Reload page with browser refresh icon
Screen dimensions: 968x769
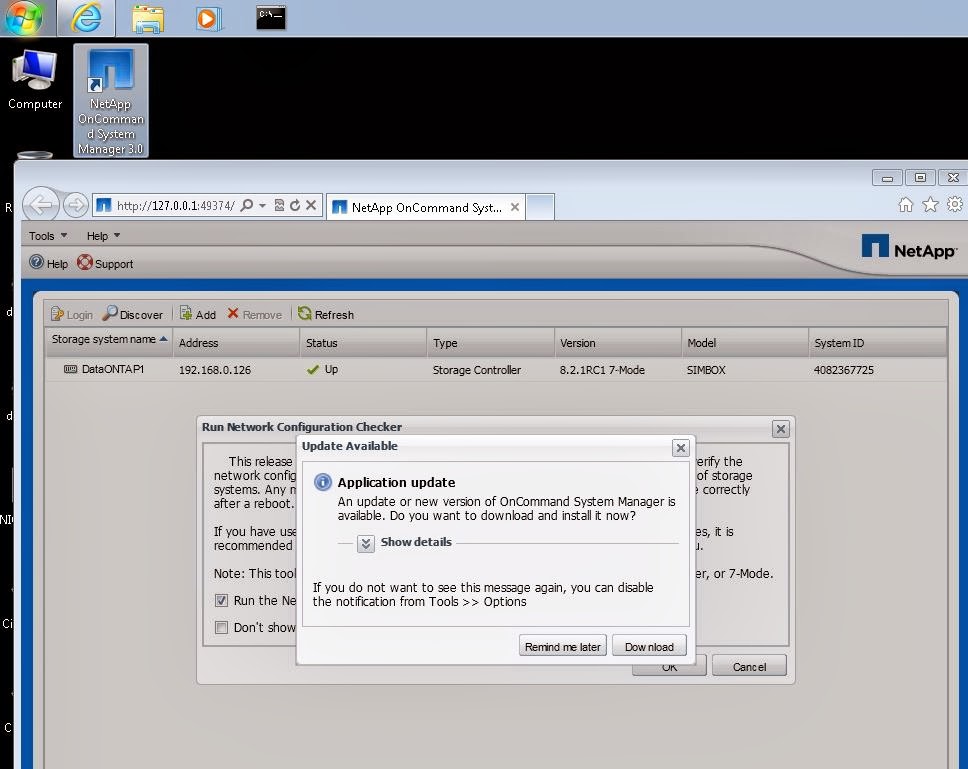[295, 205]
